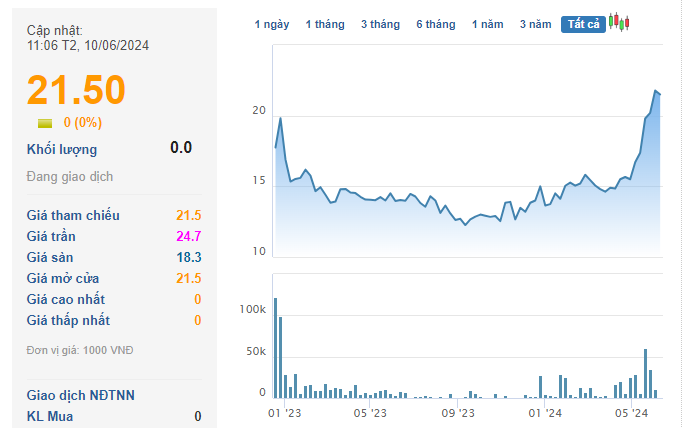Screen dimensions: 683x428
Task: Click the tall volume bar near 05 '24
Action: (645, 373)
